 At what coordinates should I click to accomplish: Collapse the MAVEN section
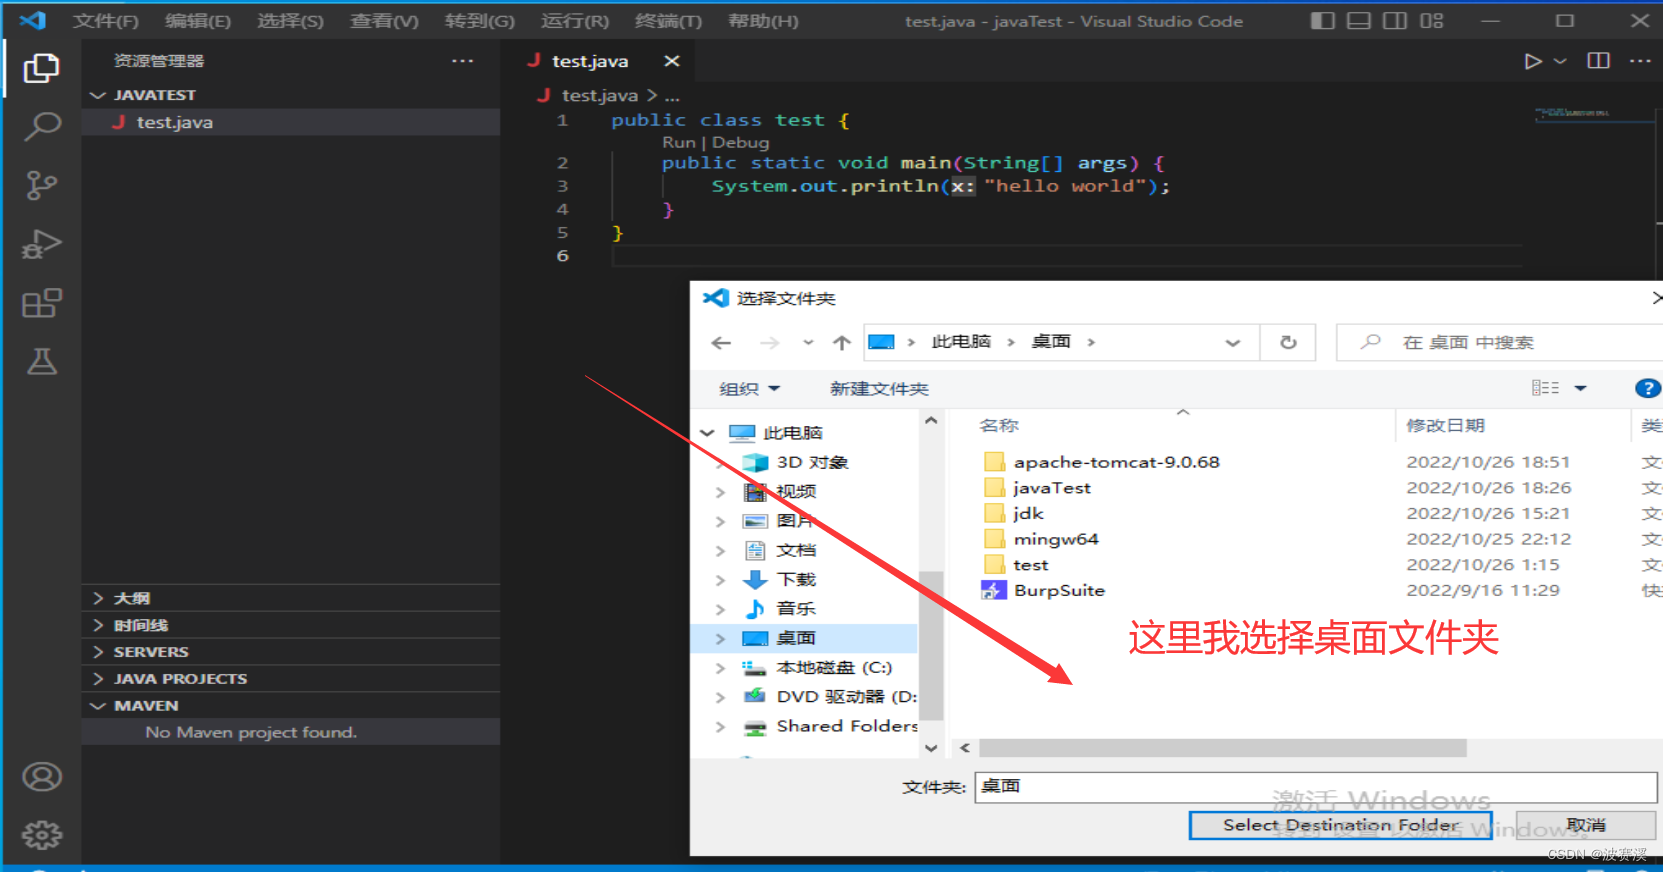click(x=290, y=706)
